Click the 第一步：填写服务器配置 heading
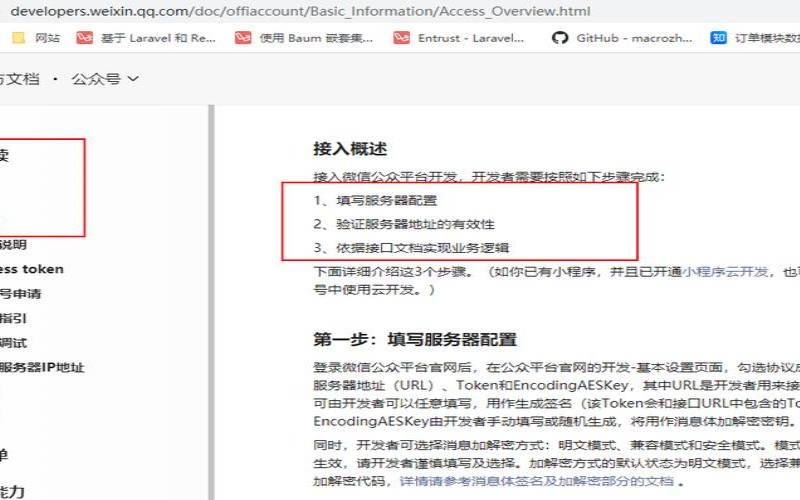This screenshot has width=800, height=500. (415, 339)
